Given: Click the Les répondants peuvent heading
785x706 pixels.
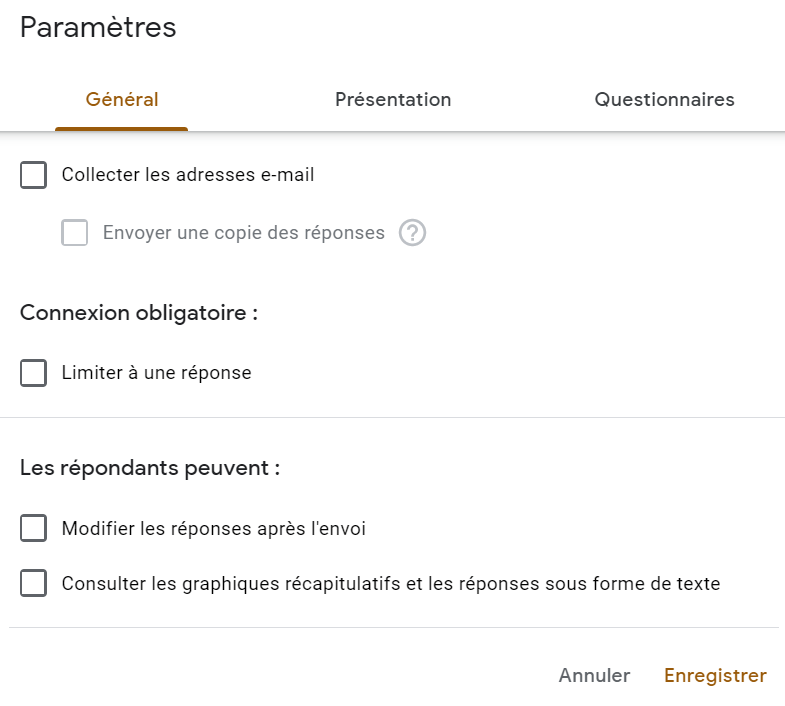Looking at the screenshot, I should pos(150,468).
